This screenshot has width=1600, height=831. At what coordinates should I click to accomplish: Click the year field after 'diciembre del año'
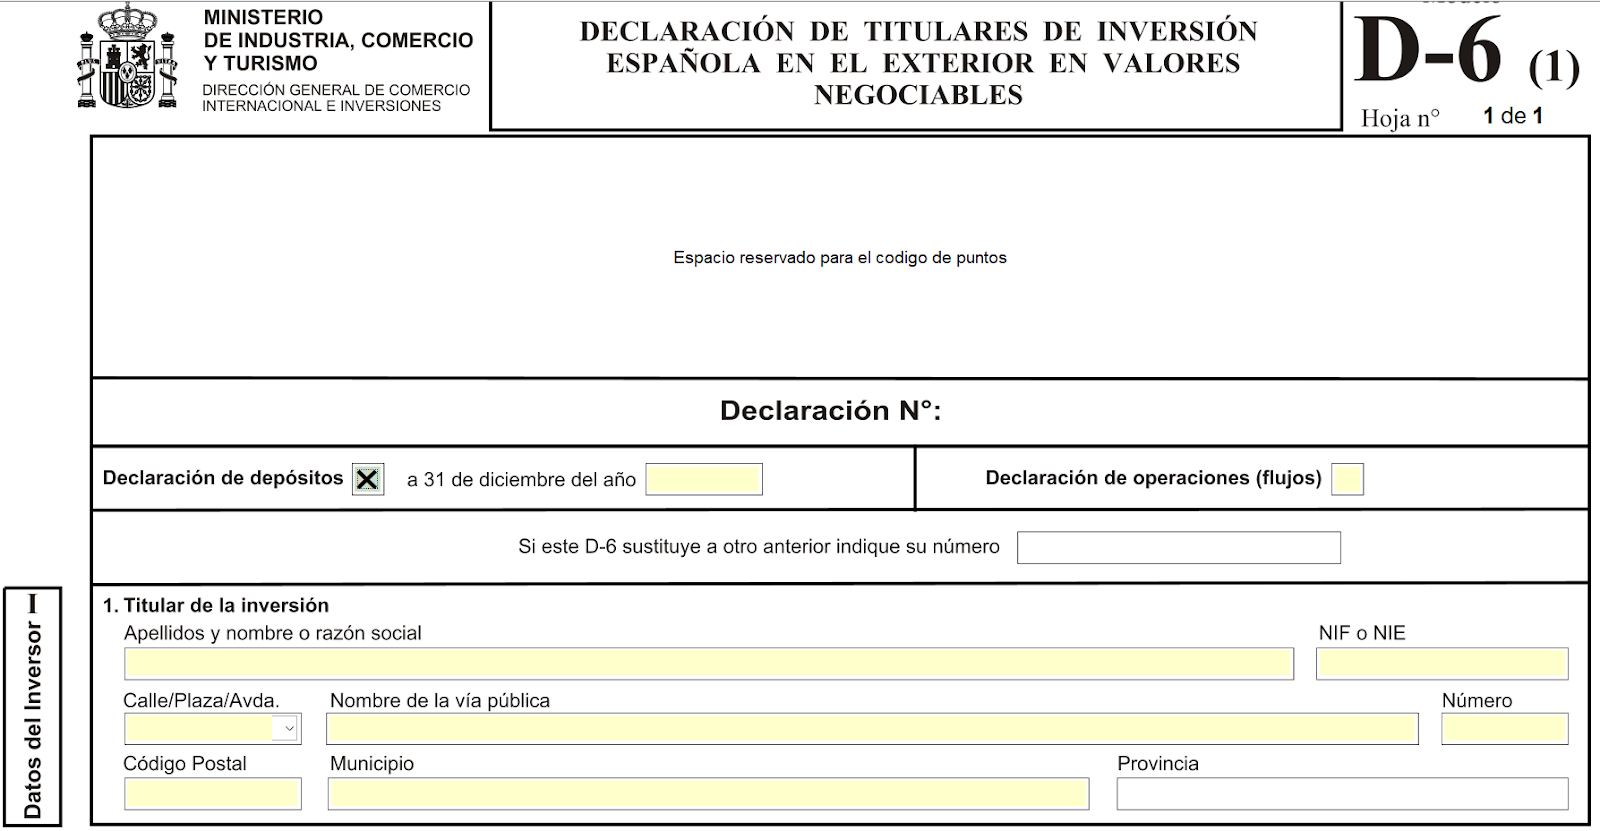tap(704, 479)
